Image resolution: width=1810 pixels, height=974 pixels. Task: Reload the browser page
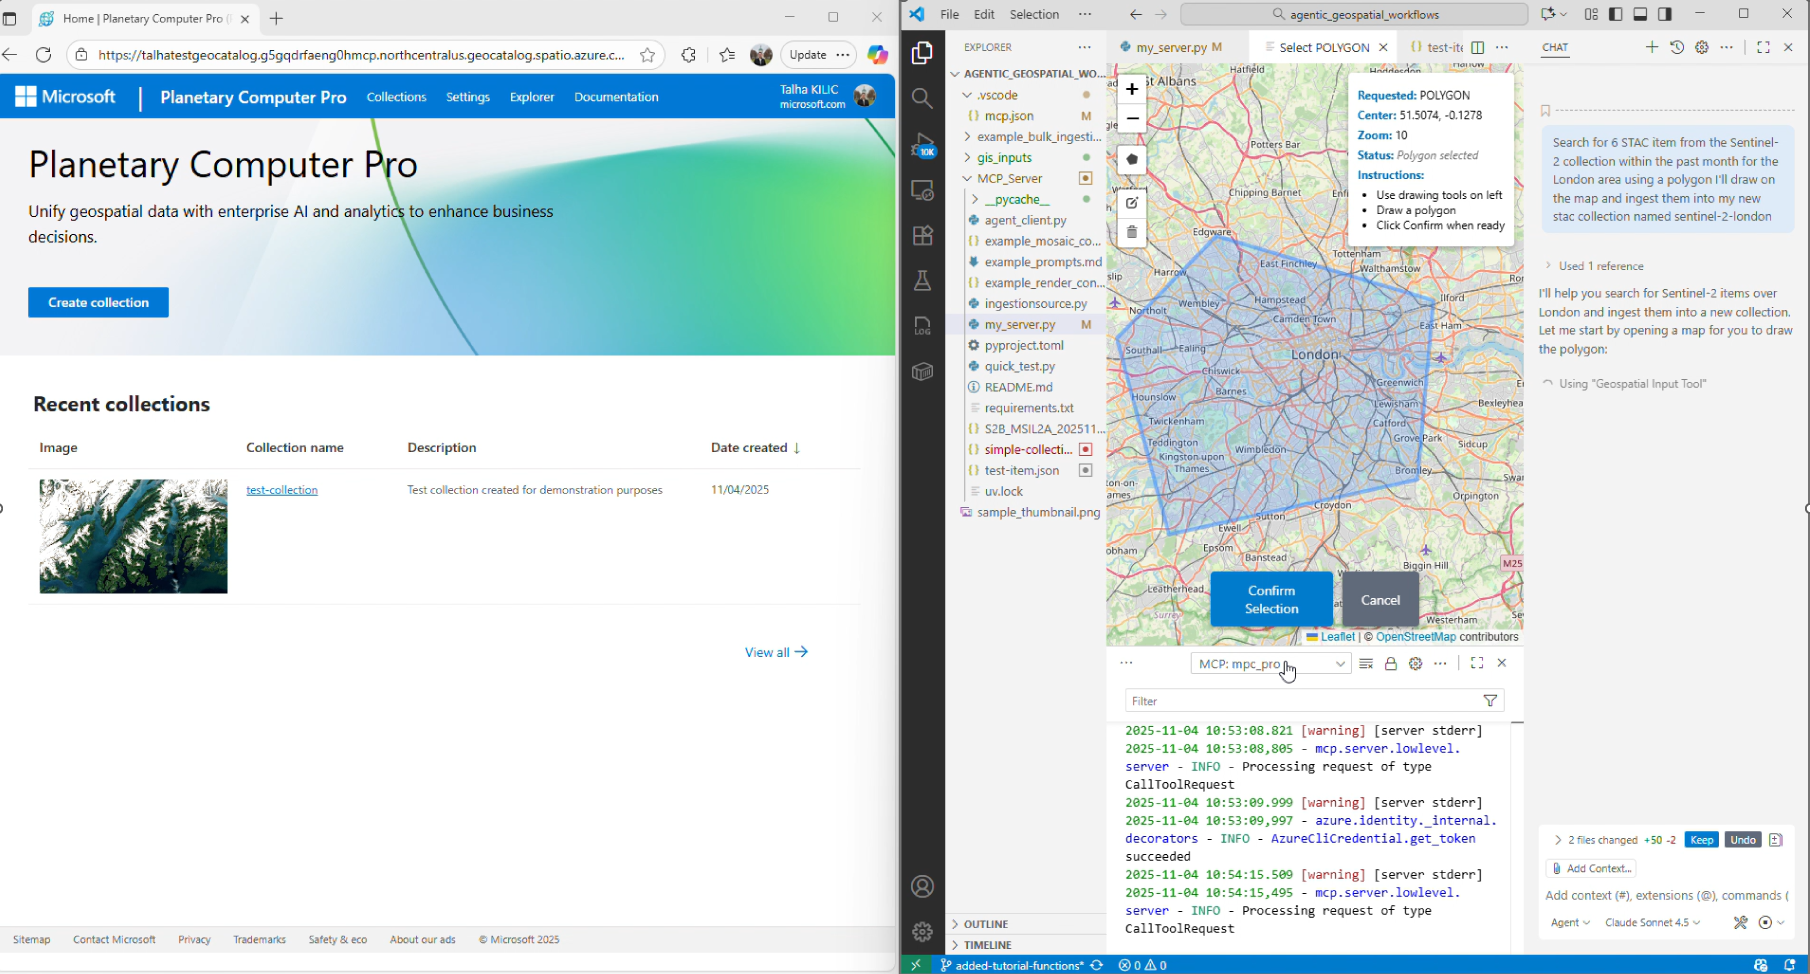click(x=43, y=55)
